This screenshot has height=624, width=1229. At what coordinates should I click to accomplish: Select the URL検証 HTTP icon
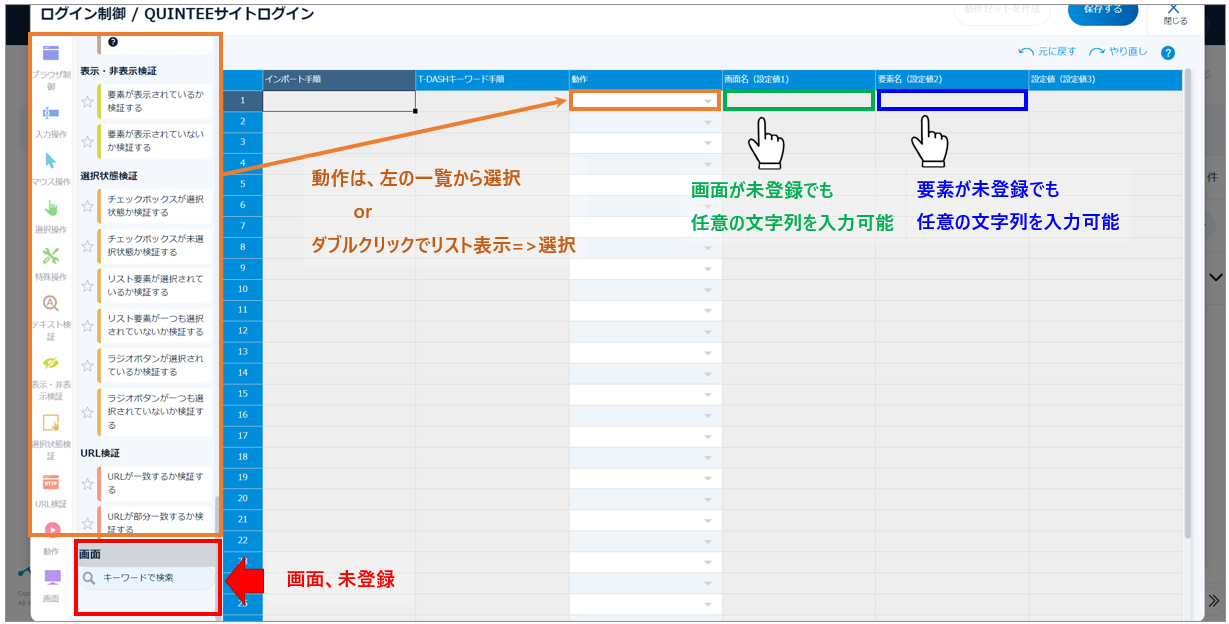pyautogui.click(x=51, y=482)
